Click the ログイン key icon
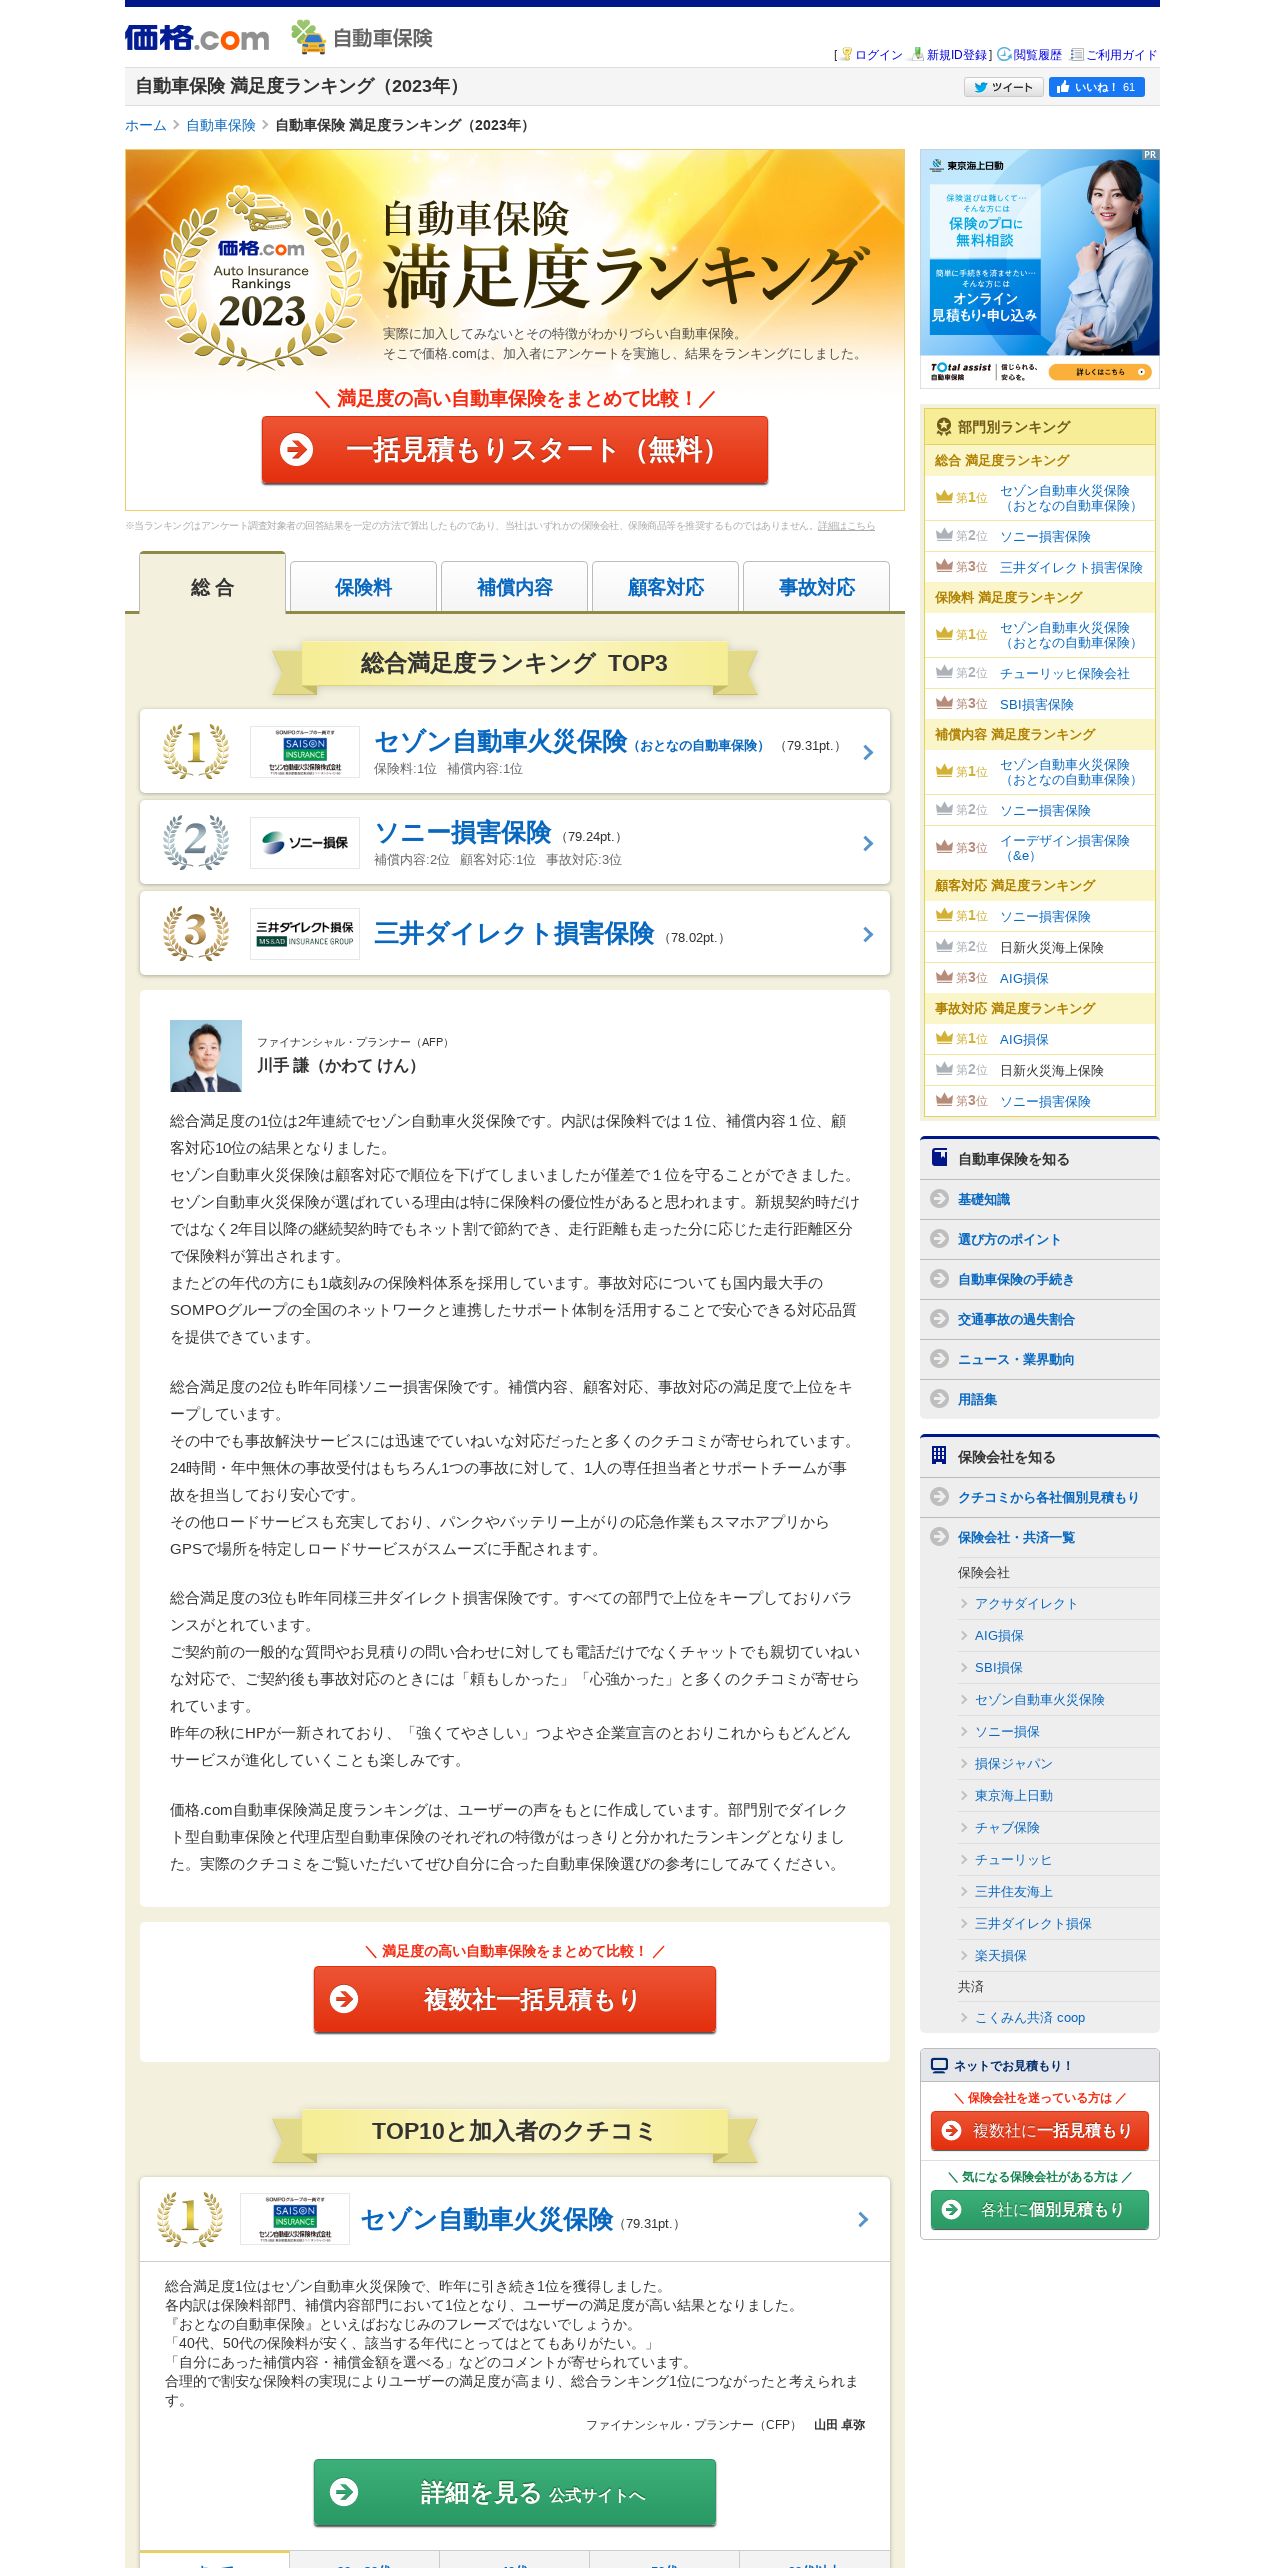This screenshot has width=1284, height=2568. [x=847, y=54]
